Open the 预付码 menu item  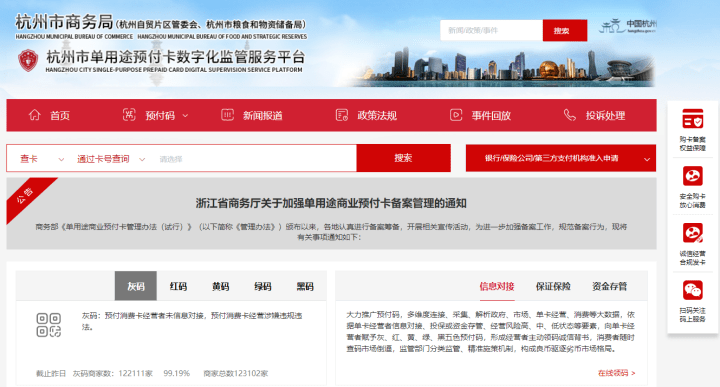click(x=160, y=116)
